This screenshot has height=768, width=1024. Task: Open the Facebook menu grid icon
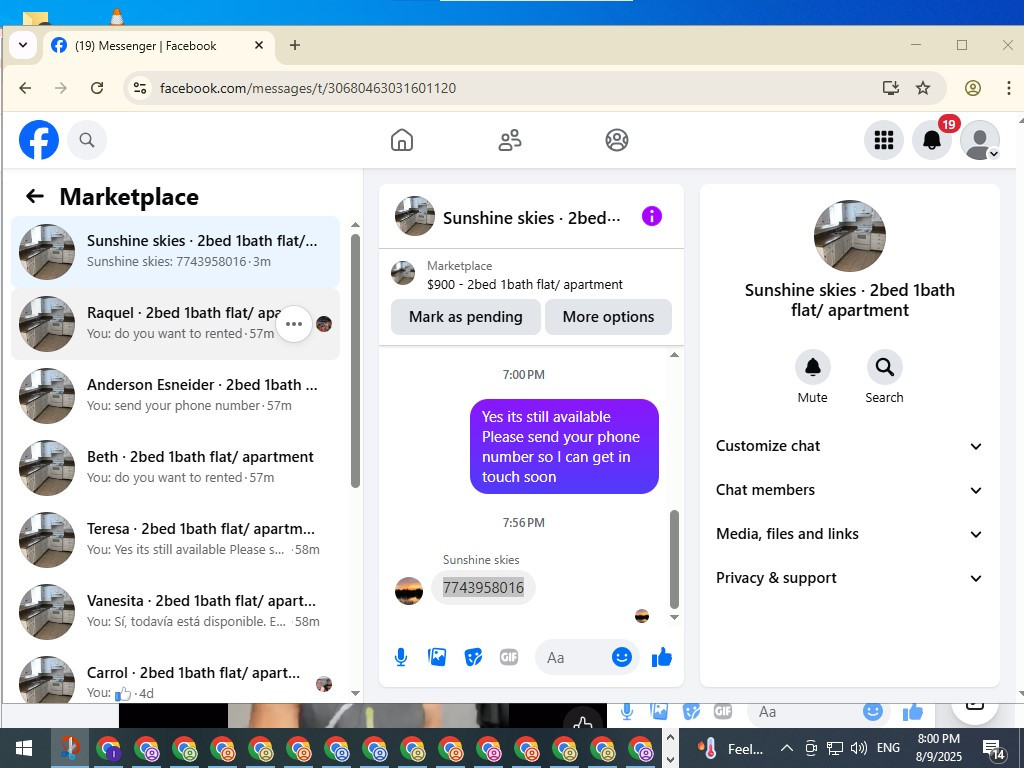[x=884, y=140]
